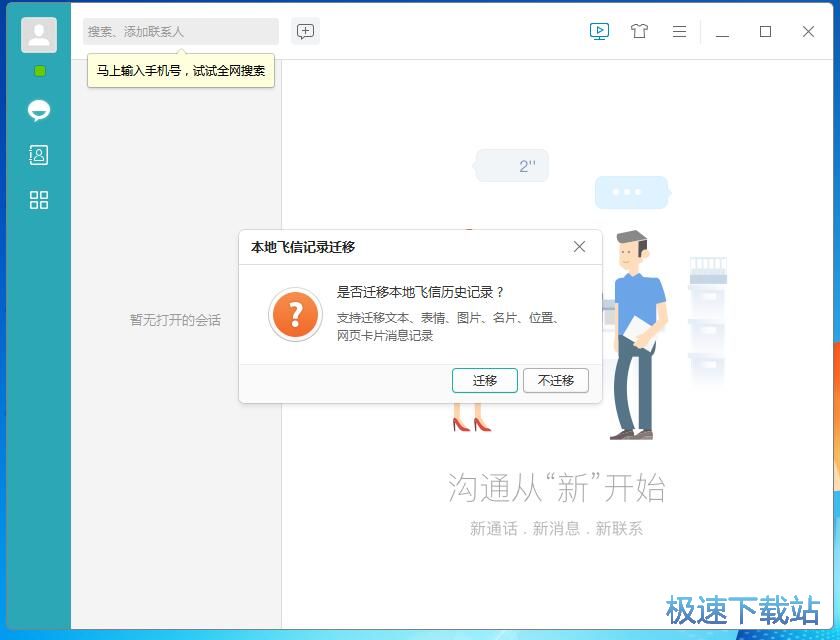840x640 pixels.
Task: Open the user avatar profile
Action: tap(39, 35)
